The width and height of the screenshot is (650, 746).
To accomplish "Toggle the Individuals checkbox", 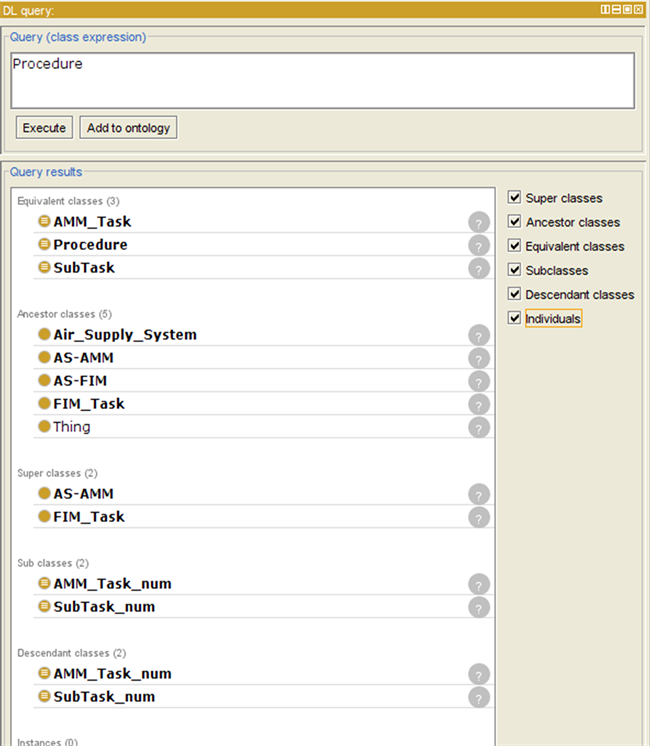I will [x=514, y=318].
